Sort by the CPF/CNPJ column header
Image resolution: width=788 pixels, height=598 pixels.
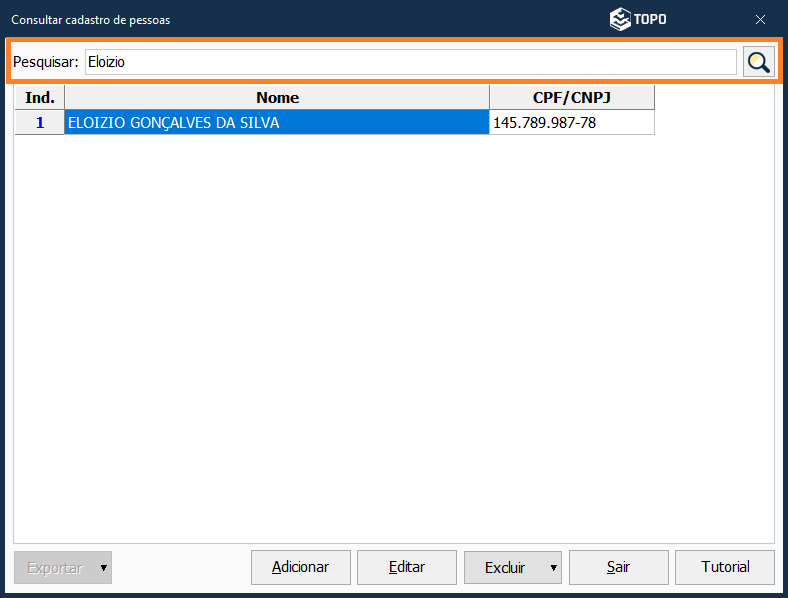[571, 97]
